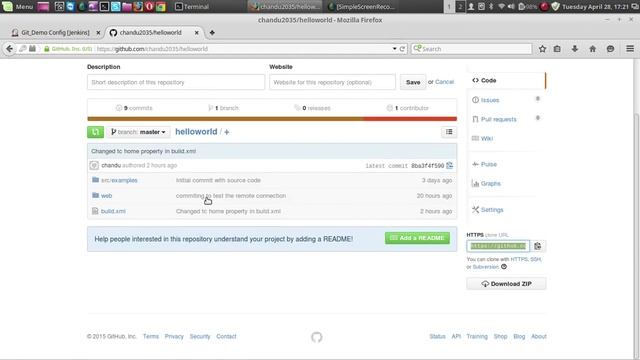
Task: Go to Firefox home page icon
Action: (593, 49)
